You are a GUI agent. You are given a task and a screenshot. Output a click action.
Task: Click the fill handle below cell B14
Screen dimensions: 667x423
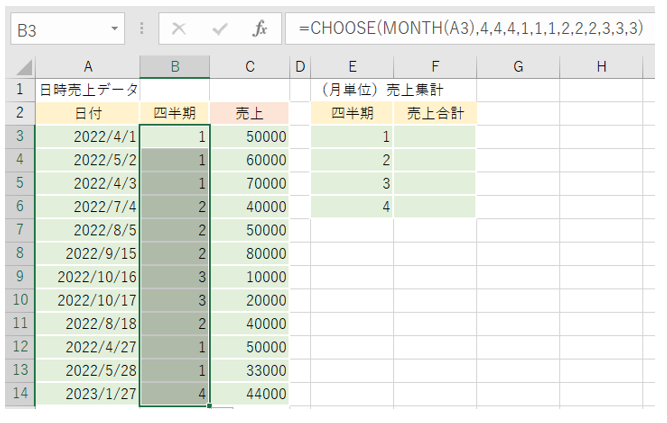210,405
